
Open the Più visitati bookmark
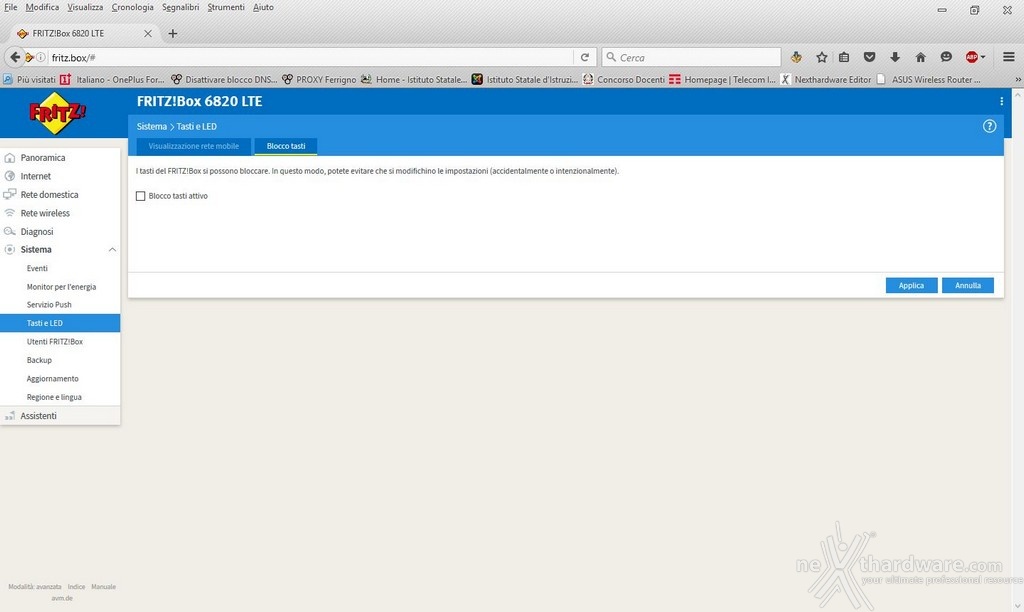click(x=29, y=79)
